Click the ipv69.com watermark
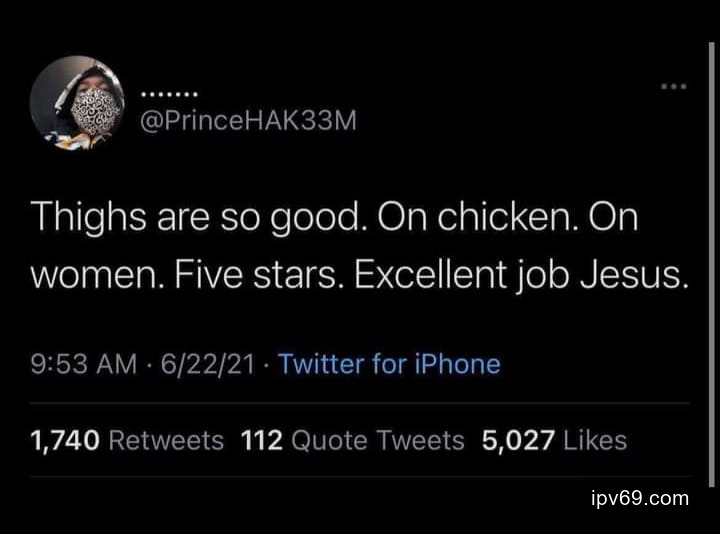 click(x=640, y=498)
